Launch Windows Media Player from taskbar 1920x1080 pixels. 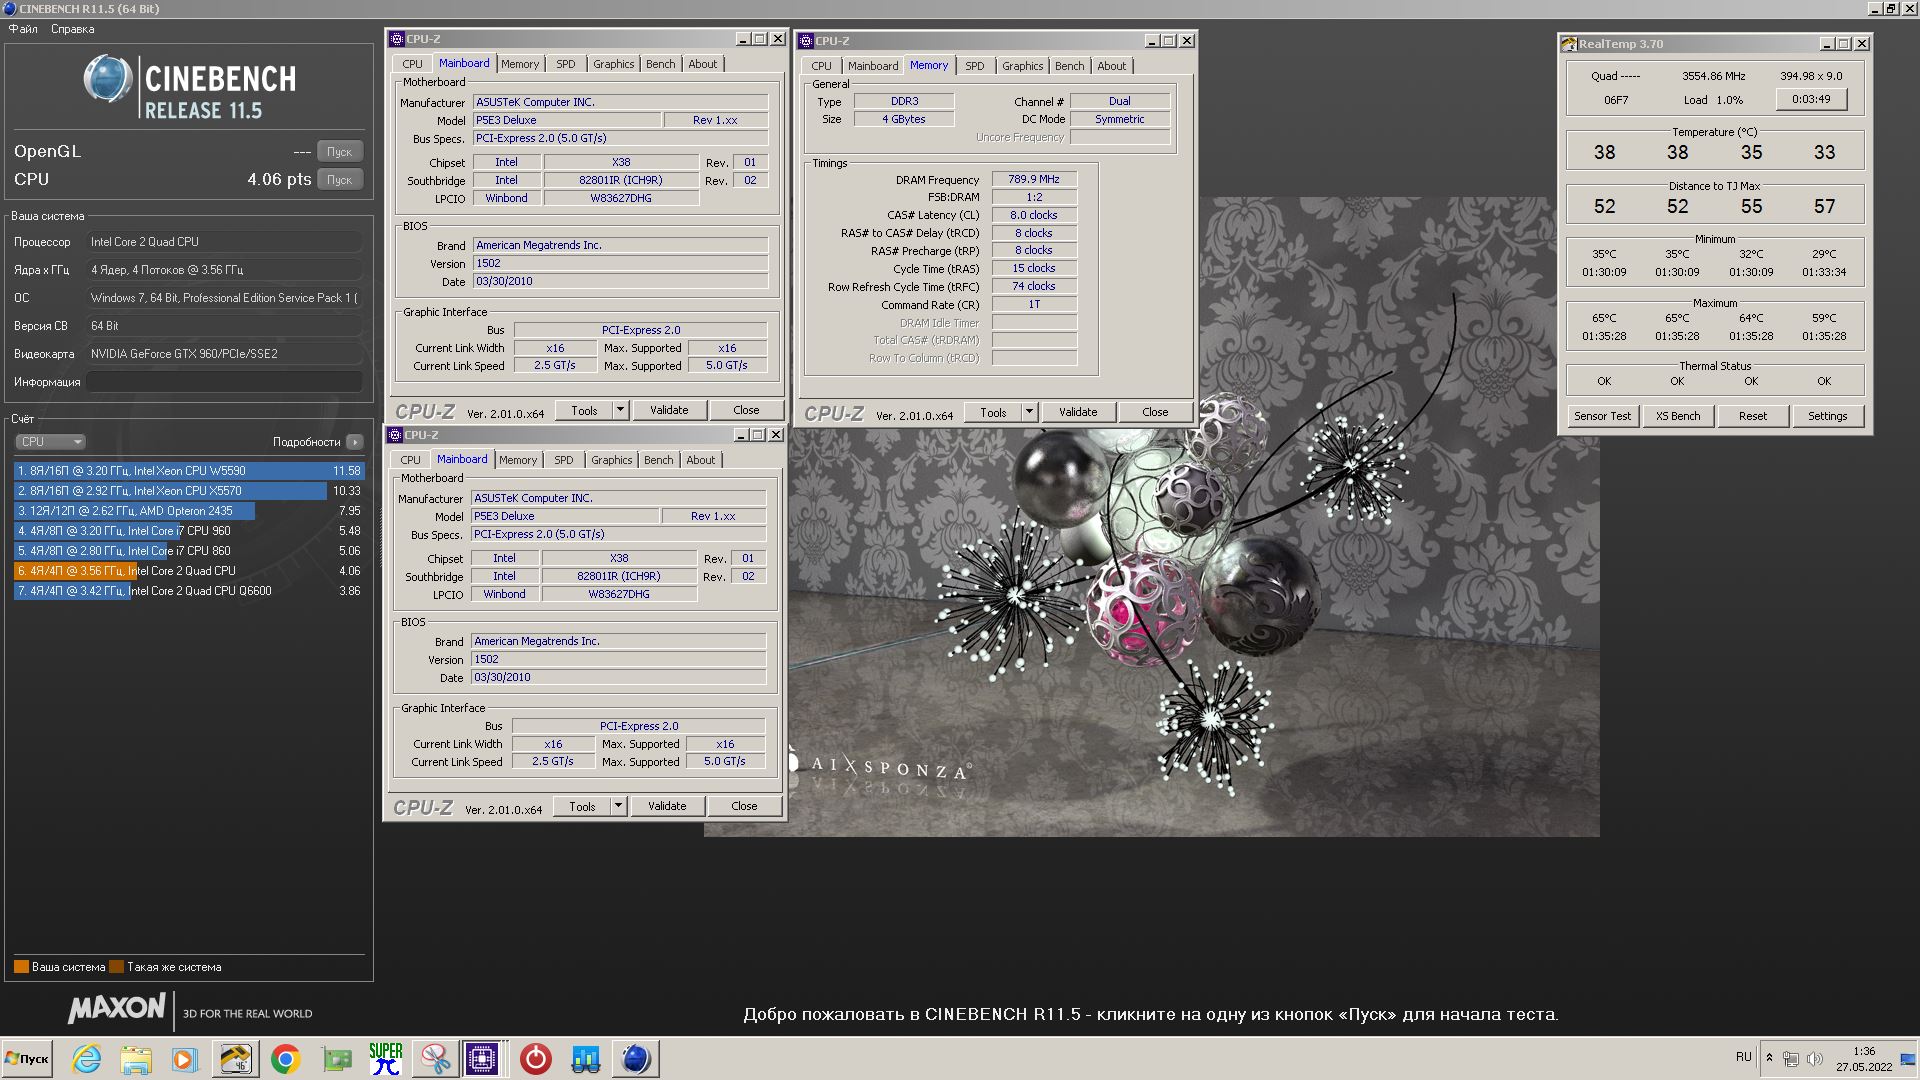click(x=184, y=1059)
